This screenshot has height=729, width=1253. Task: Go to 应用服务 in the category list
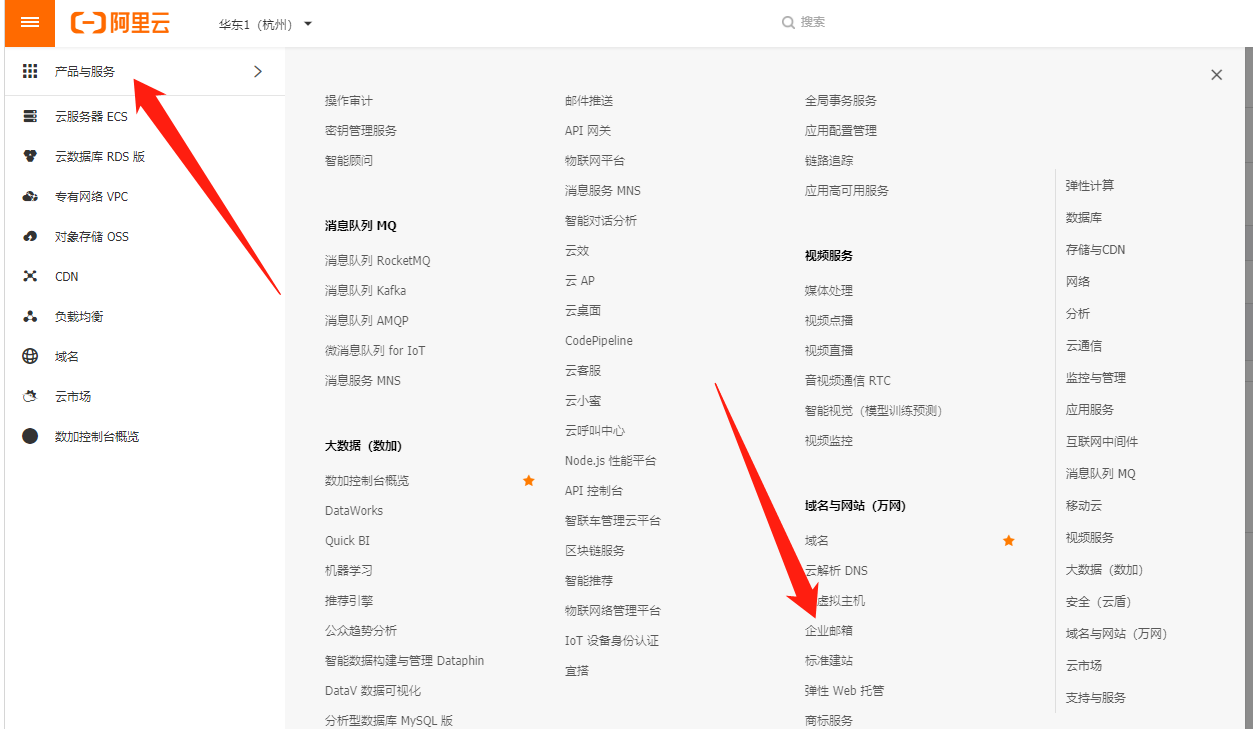[x=1090, y=410]
